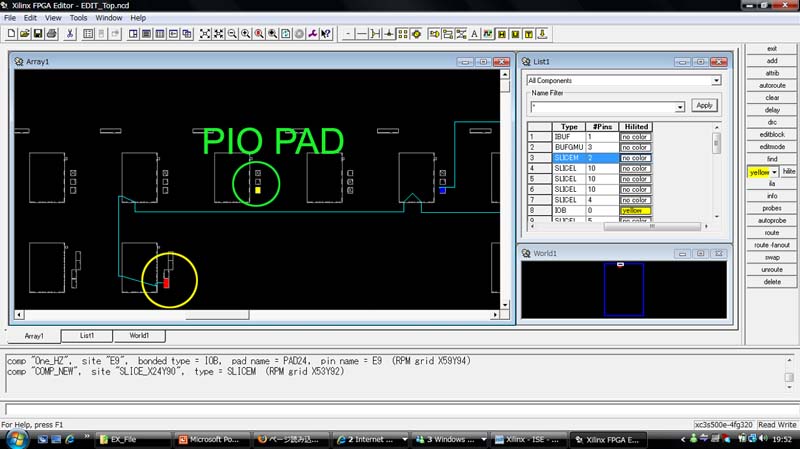The image size is (800, 449).
Task: Zoom in with the plus magnifier icon
Action: coord(245,34)
